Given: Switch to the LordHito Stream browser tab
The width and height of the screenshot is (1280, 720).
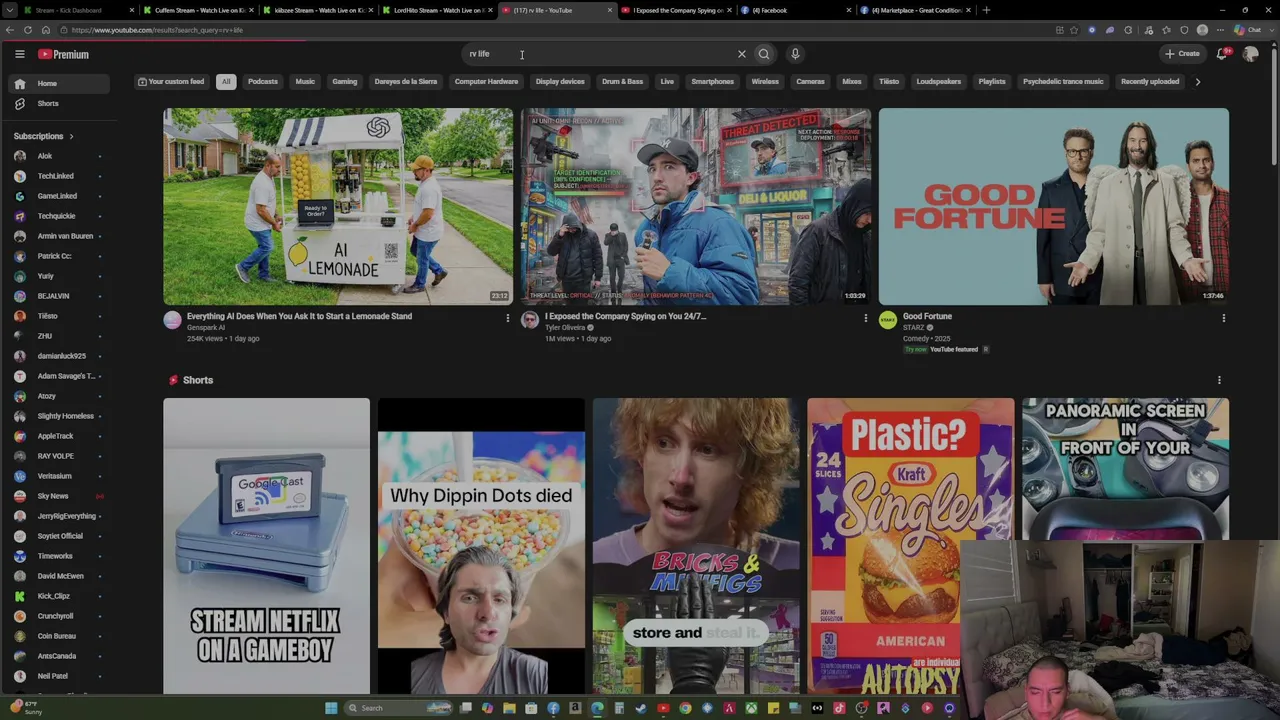Looking at the screenshot, I should point(437,10).
